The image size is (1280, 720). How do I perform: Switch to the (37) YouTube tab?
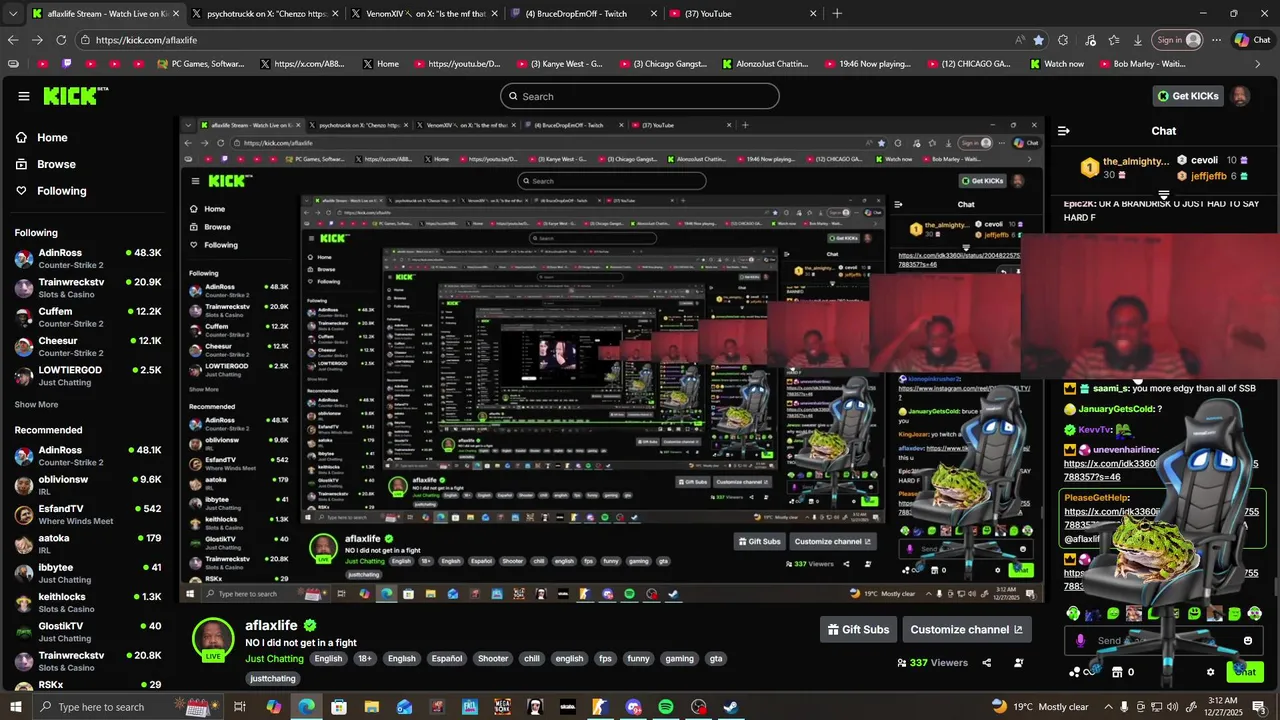pos(744,14)
